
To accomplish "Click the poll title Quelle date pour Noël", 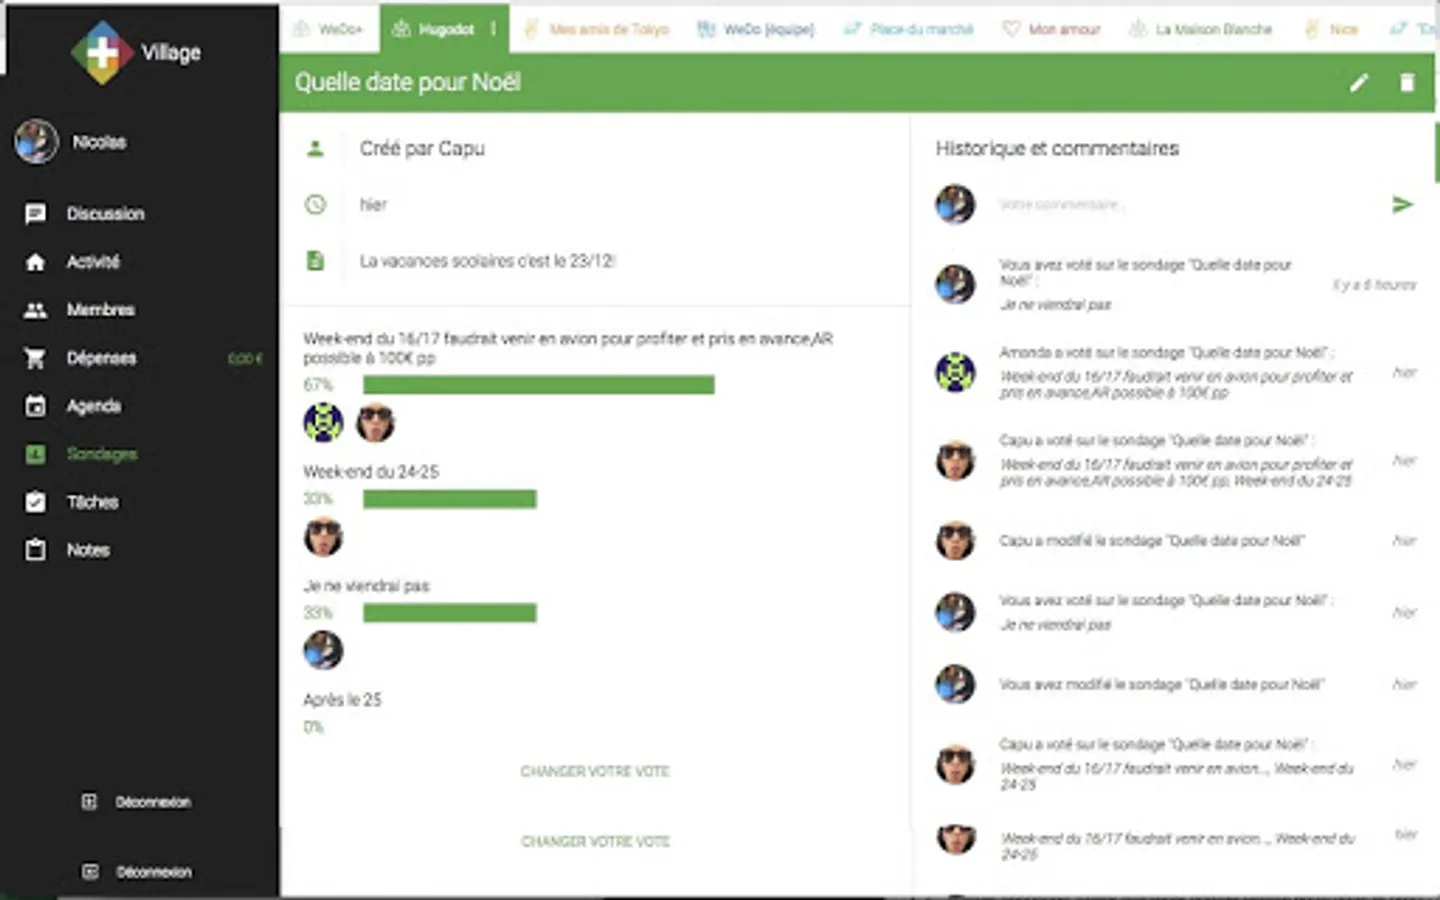I will 408,82.
